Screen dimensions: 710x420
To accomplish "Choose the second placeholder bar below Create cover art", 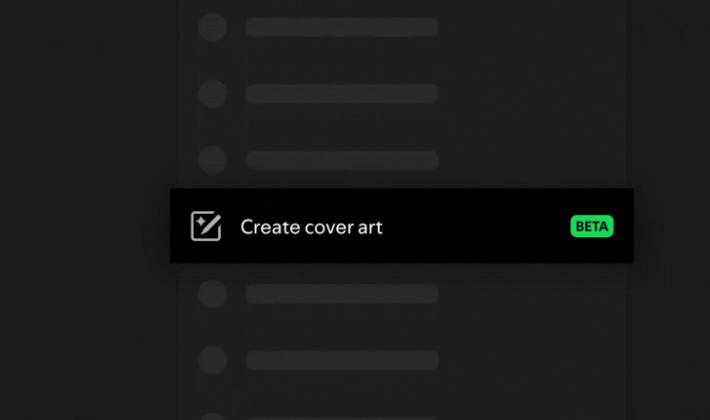I will (x=342, y=360).
